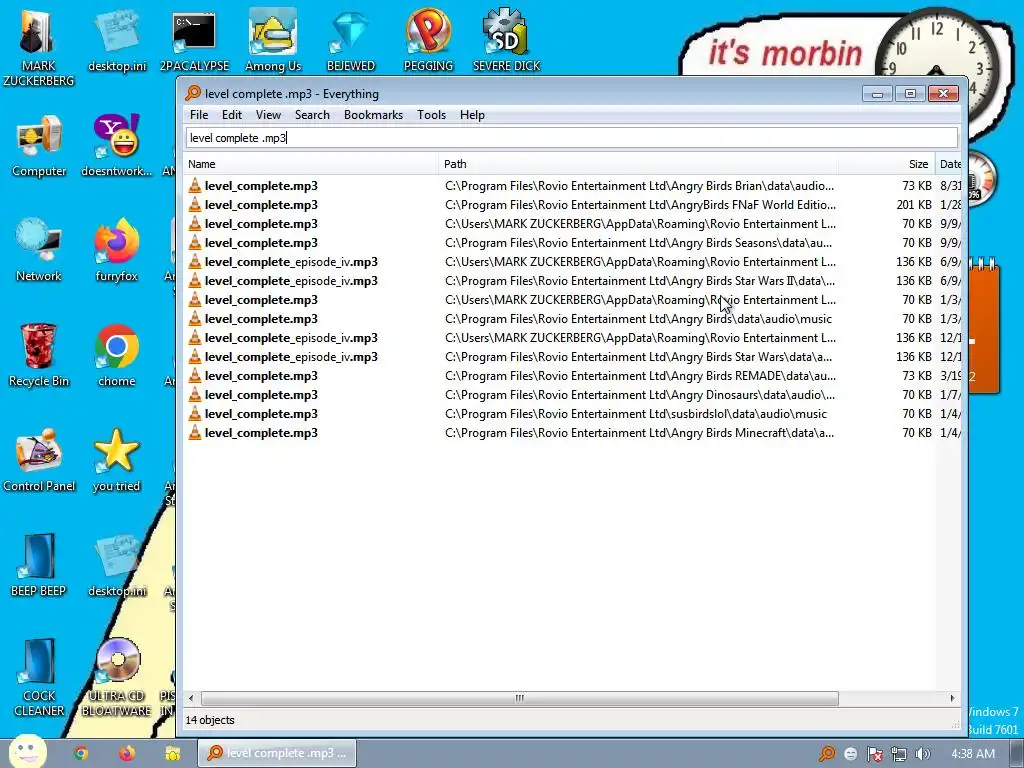Image resolution: width=1024 pixels, height=768 pixels.
Task: Click the Network desktop icon
Action: pyautogui.click(x=39, y=251)
